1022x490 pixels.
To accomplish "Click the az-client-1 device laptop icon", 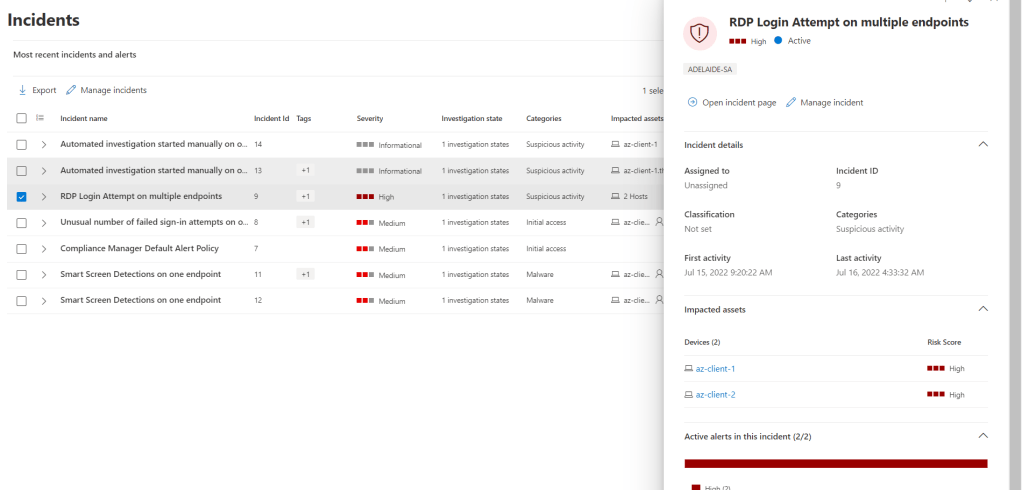I will [x=688, y=369].
